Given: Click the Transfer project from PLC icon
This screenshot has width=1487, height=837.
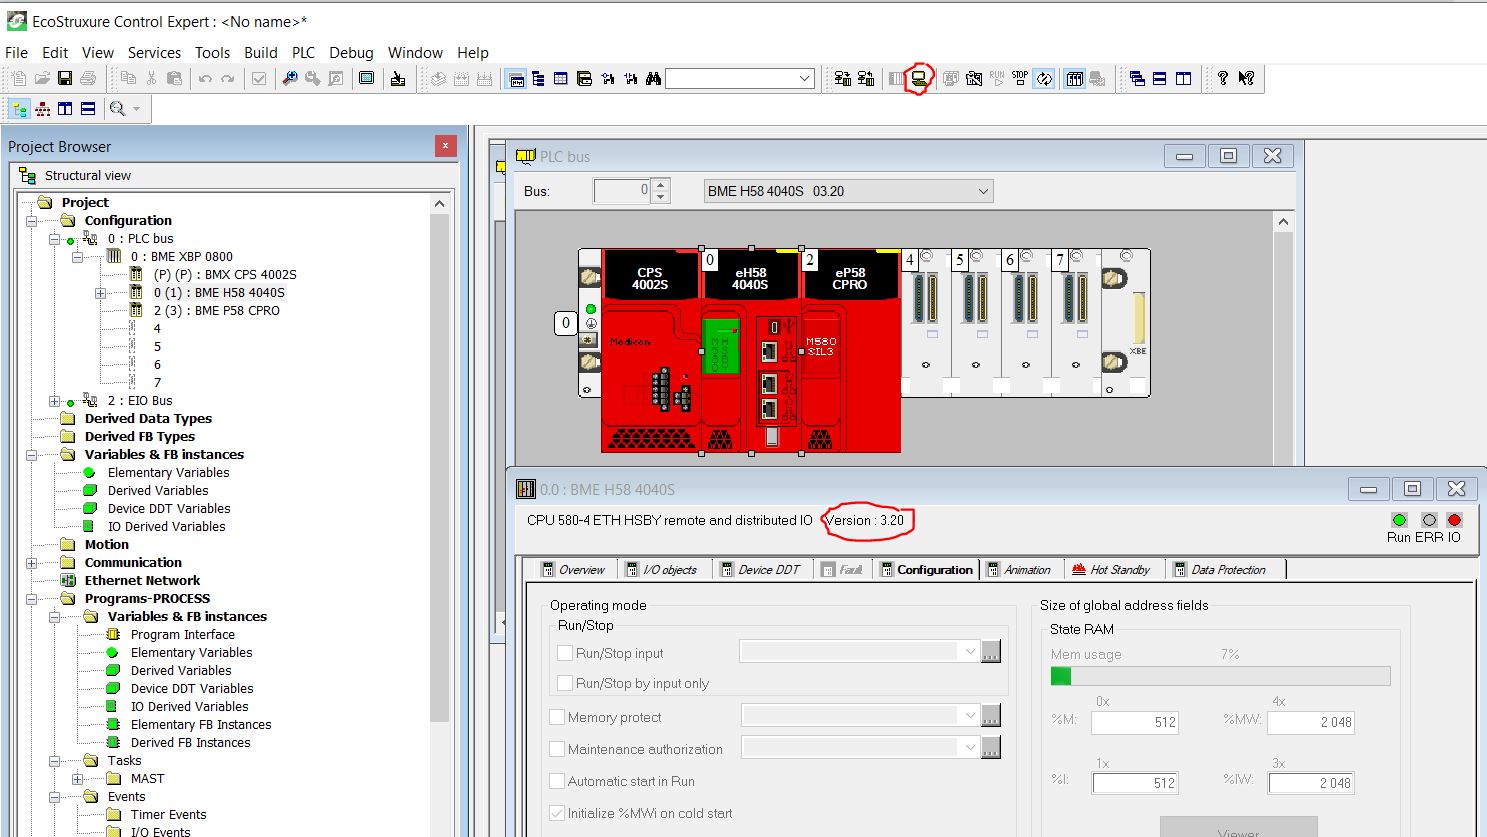Looking at the screenshot, I should point(866,78).
